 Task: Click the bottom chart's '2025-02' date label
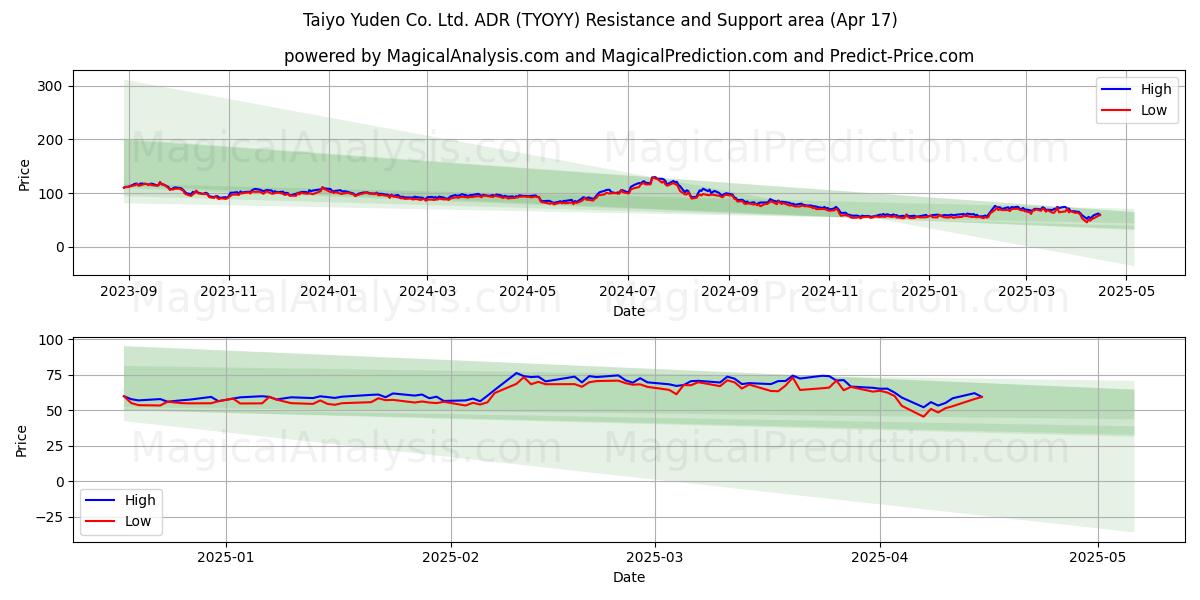(x=451, y=558)
